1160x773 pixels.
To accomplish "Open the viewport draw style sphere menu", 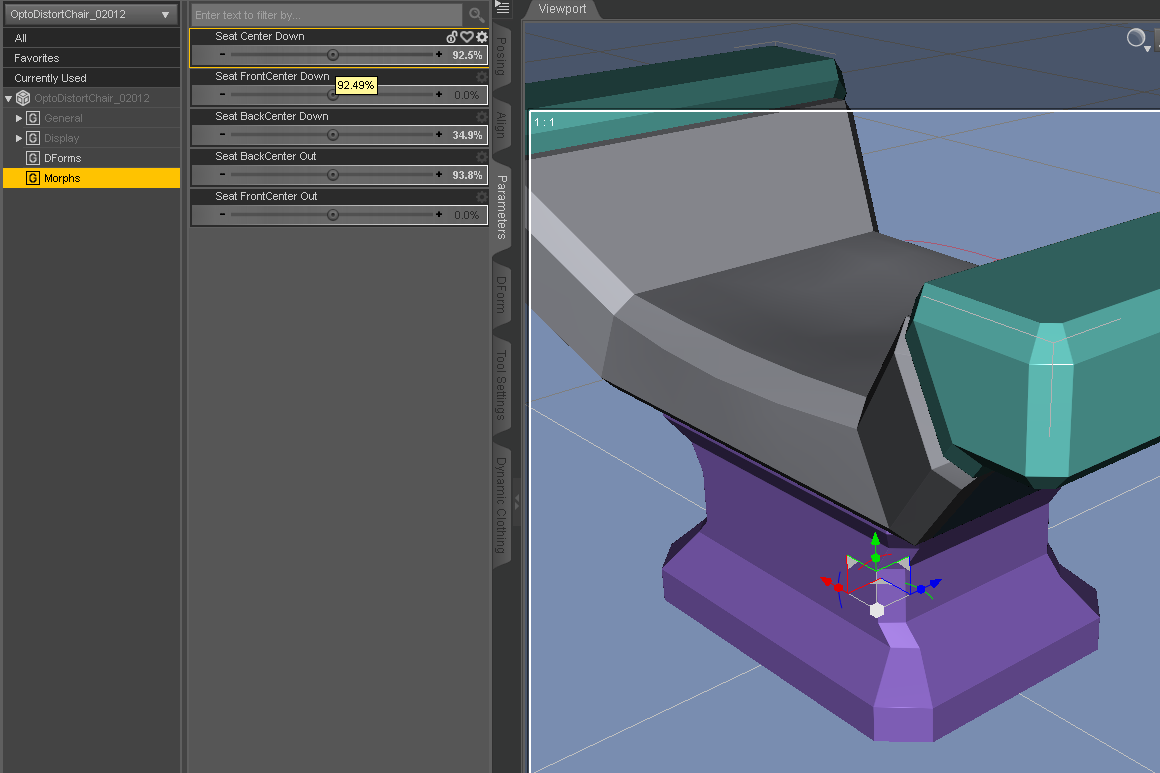I will [x=1137, y=39].
